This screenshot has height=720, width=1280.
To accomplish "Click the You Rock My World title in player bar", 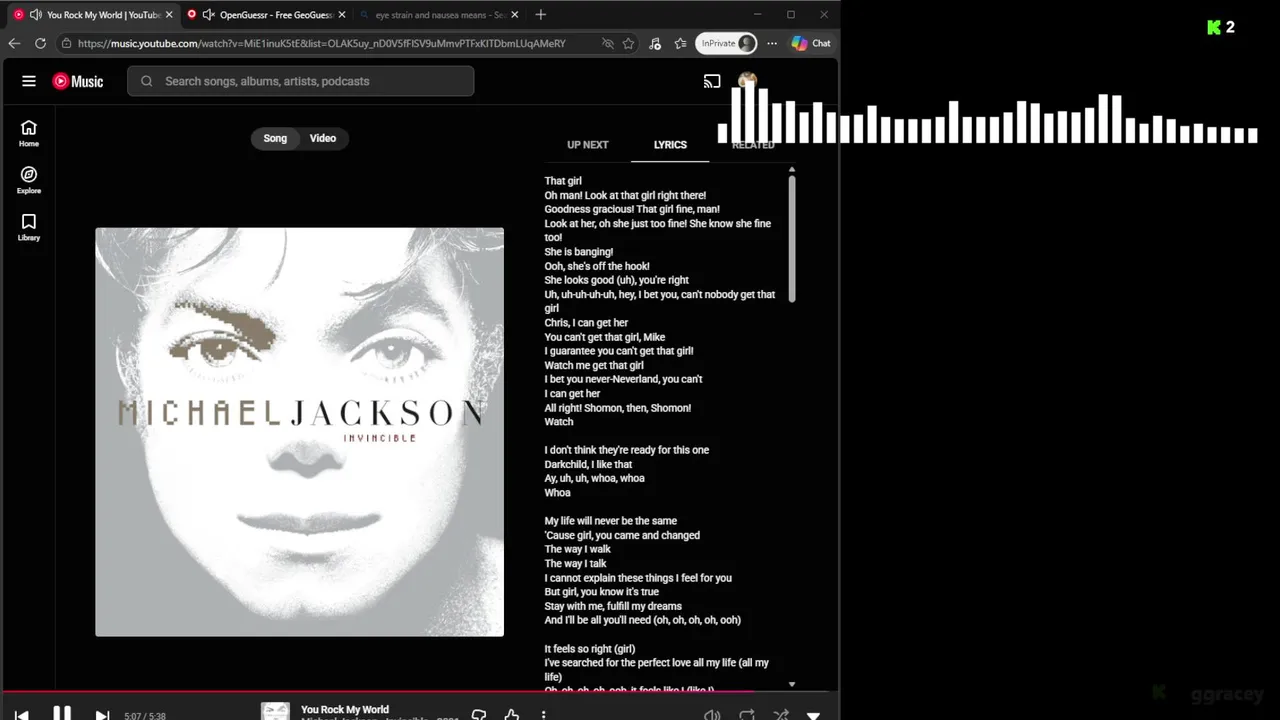I will 345,709.
